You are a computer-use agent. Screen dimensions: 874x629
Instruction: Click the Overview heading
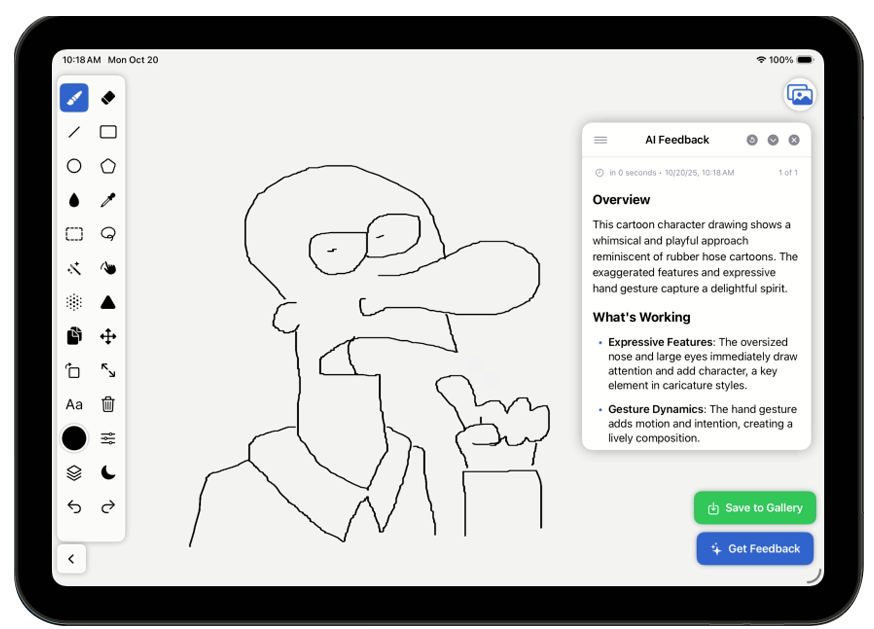coord(621,200)
